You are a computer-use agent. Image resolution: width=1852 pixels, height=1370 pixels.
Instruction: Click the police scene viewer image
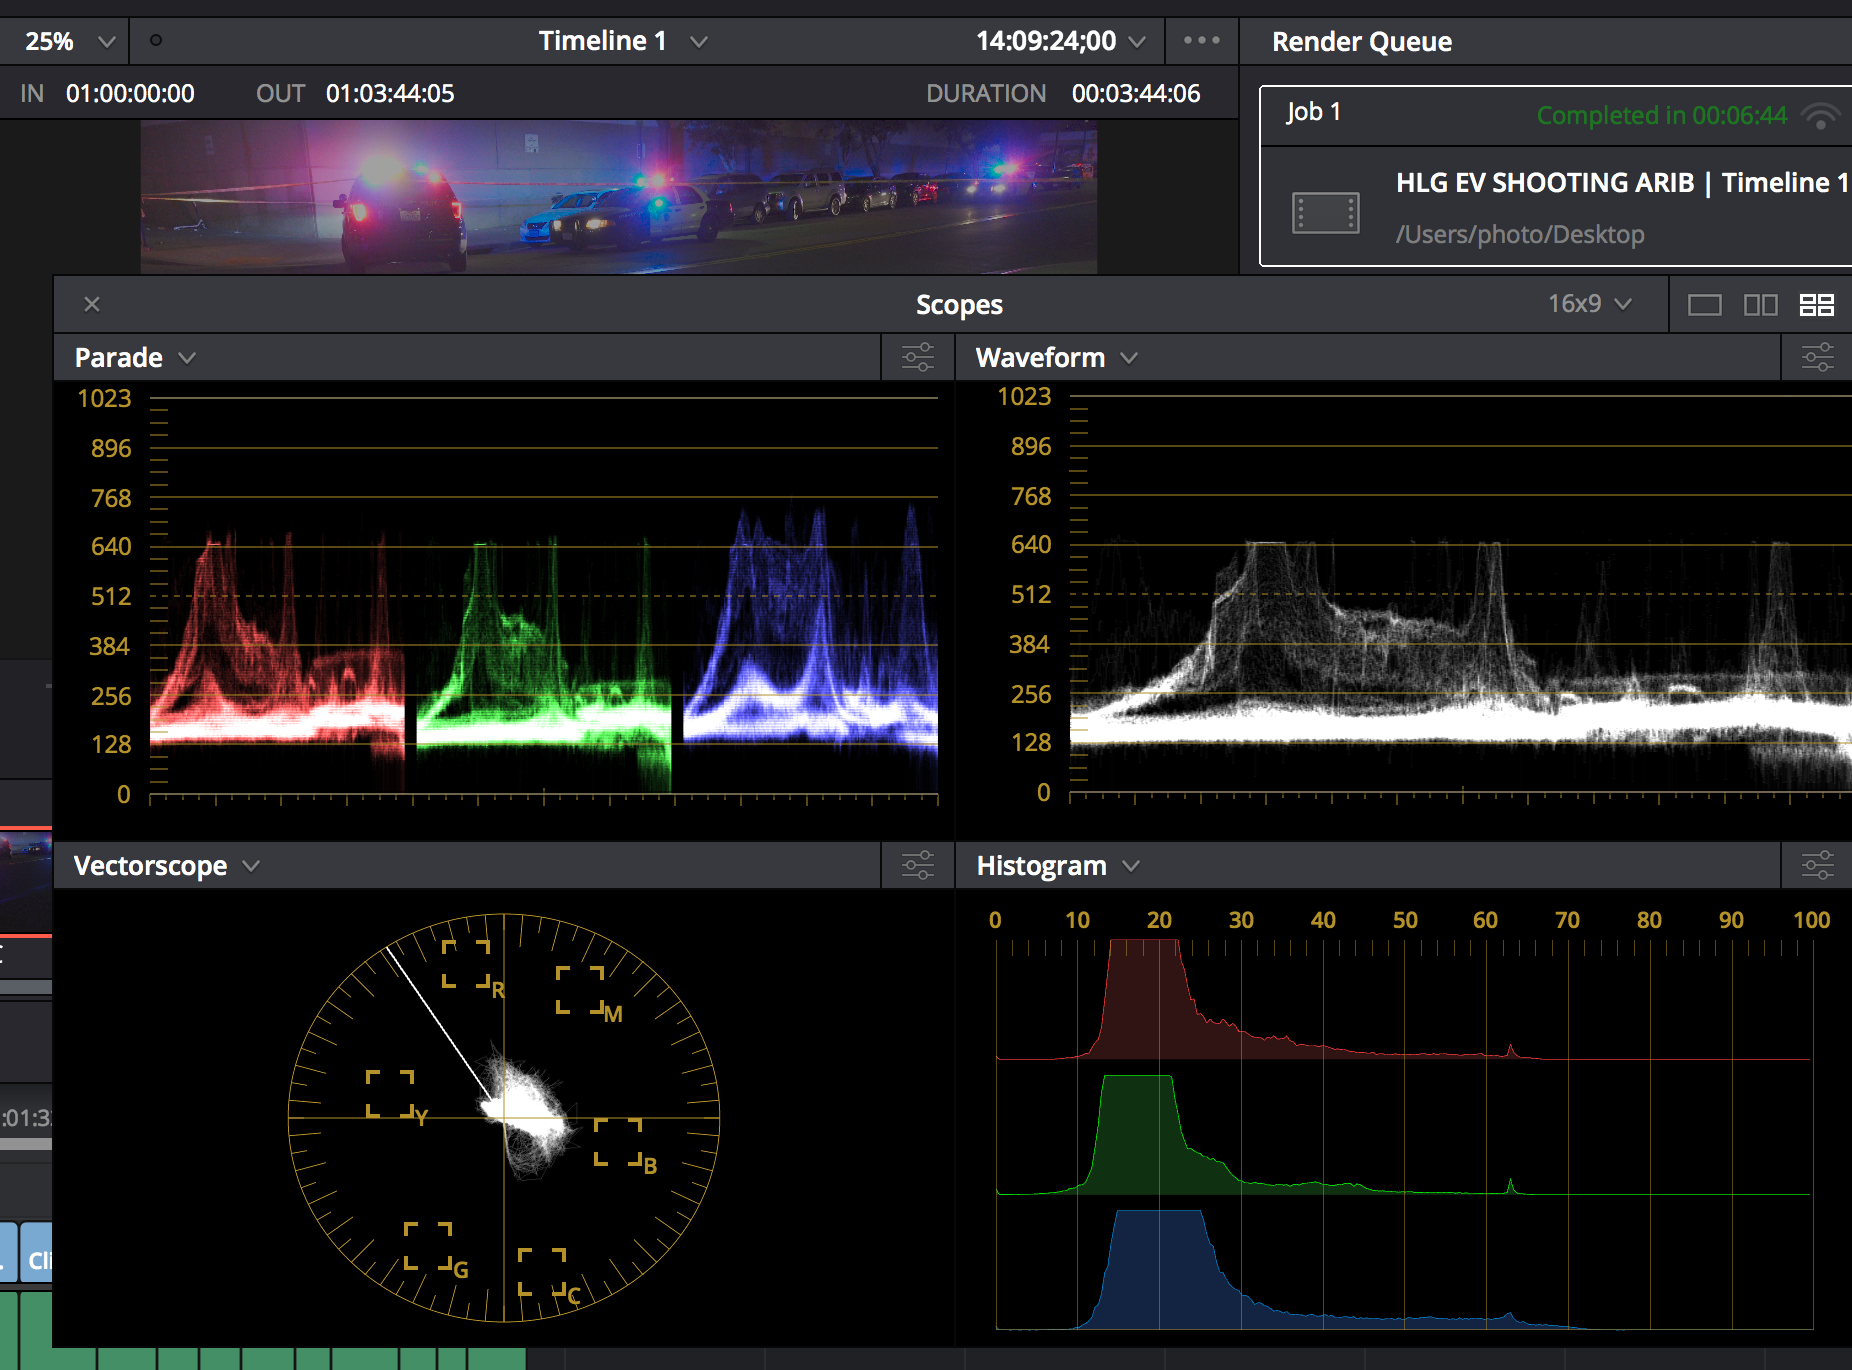[x=618, y=197]
